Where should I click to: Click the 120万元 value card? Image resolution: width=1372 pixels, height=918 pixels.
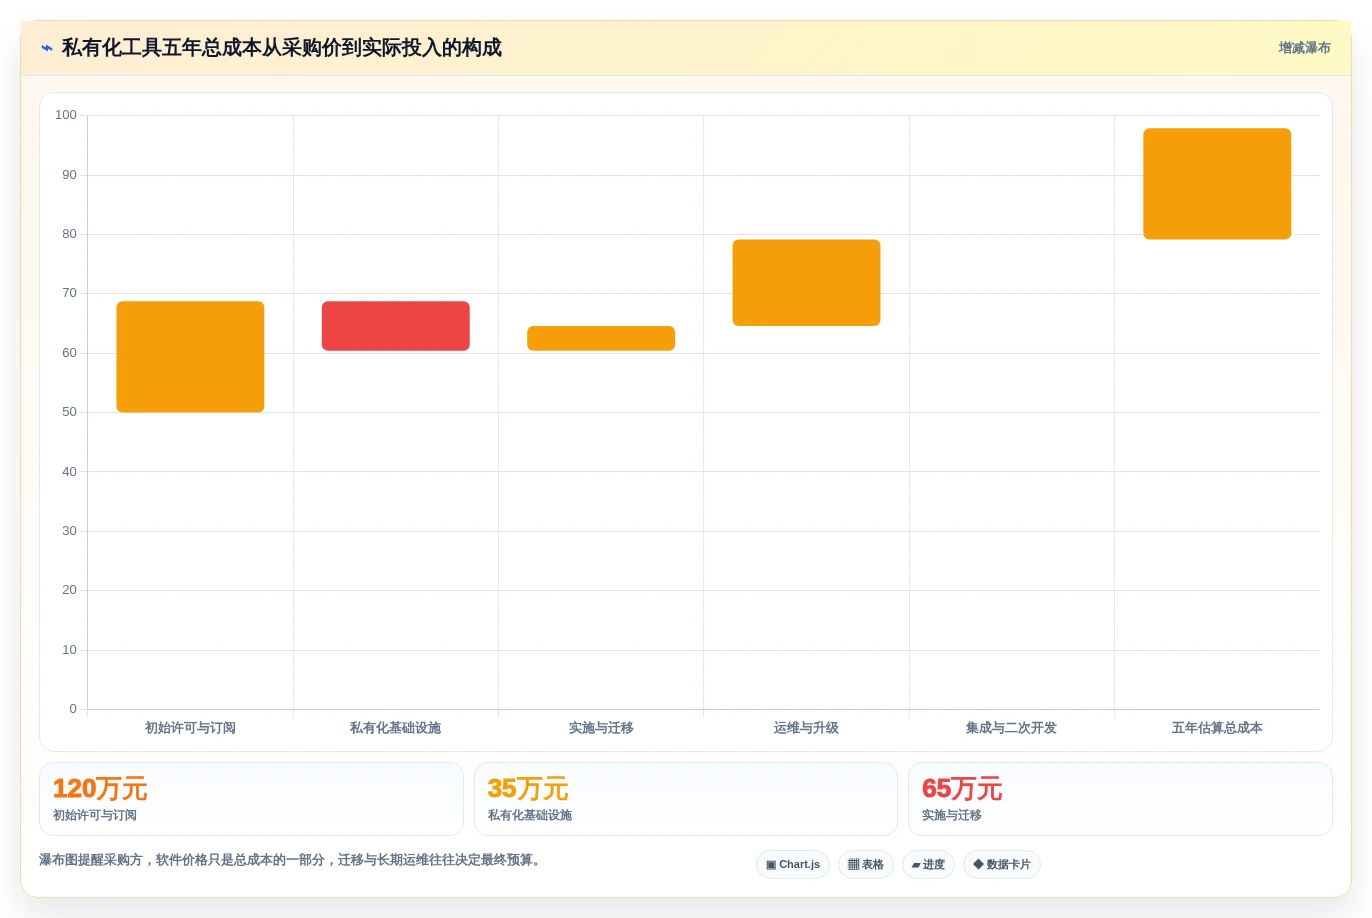pyautogui.click(x=251, y=799)
